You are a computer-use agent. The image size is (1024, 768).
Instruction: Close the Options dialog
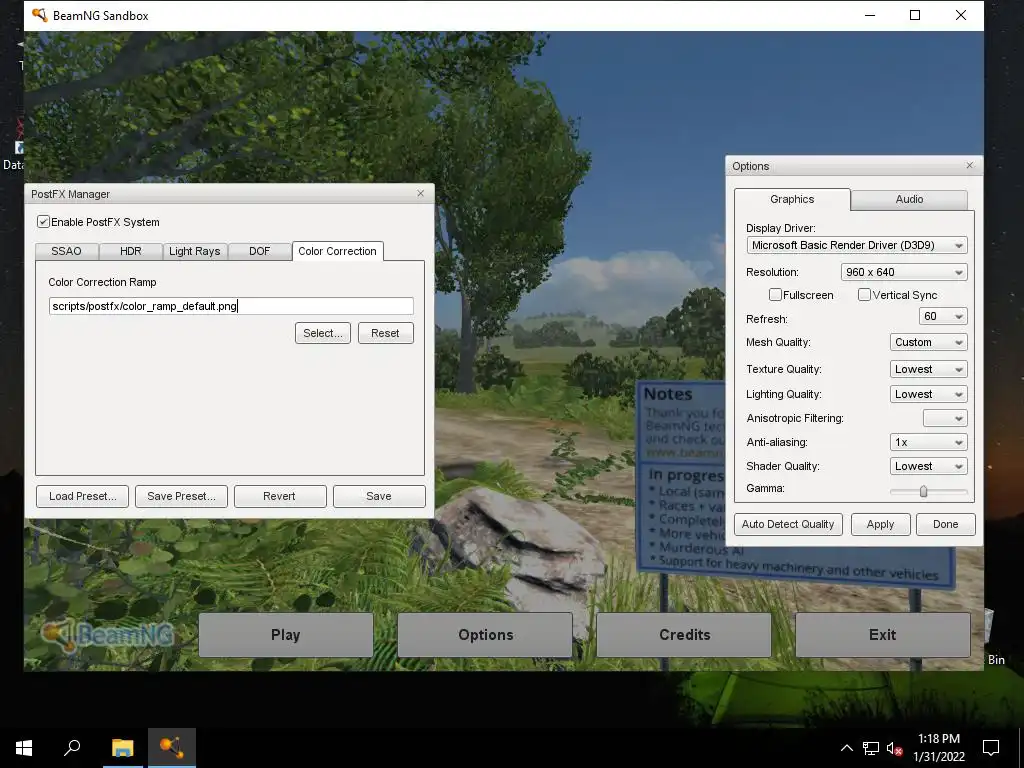click(x=970, y=165)
